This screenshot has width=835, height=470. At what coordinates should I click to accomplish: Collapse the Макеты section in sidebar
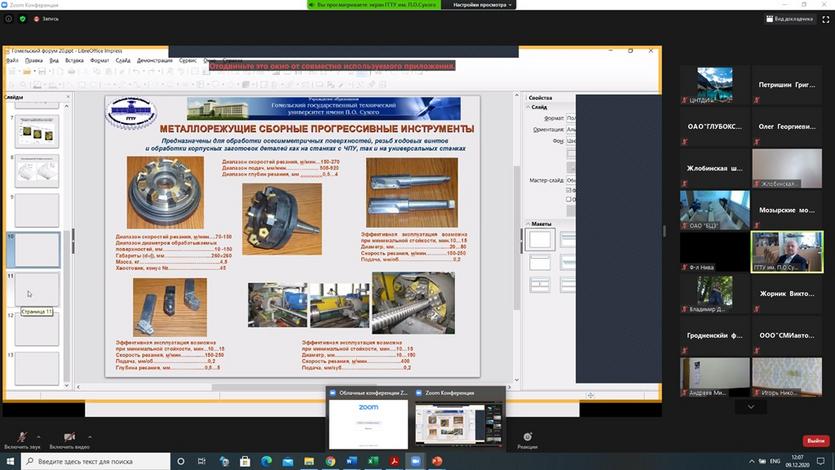click(528, 224)
